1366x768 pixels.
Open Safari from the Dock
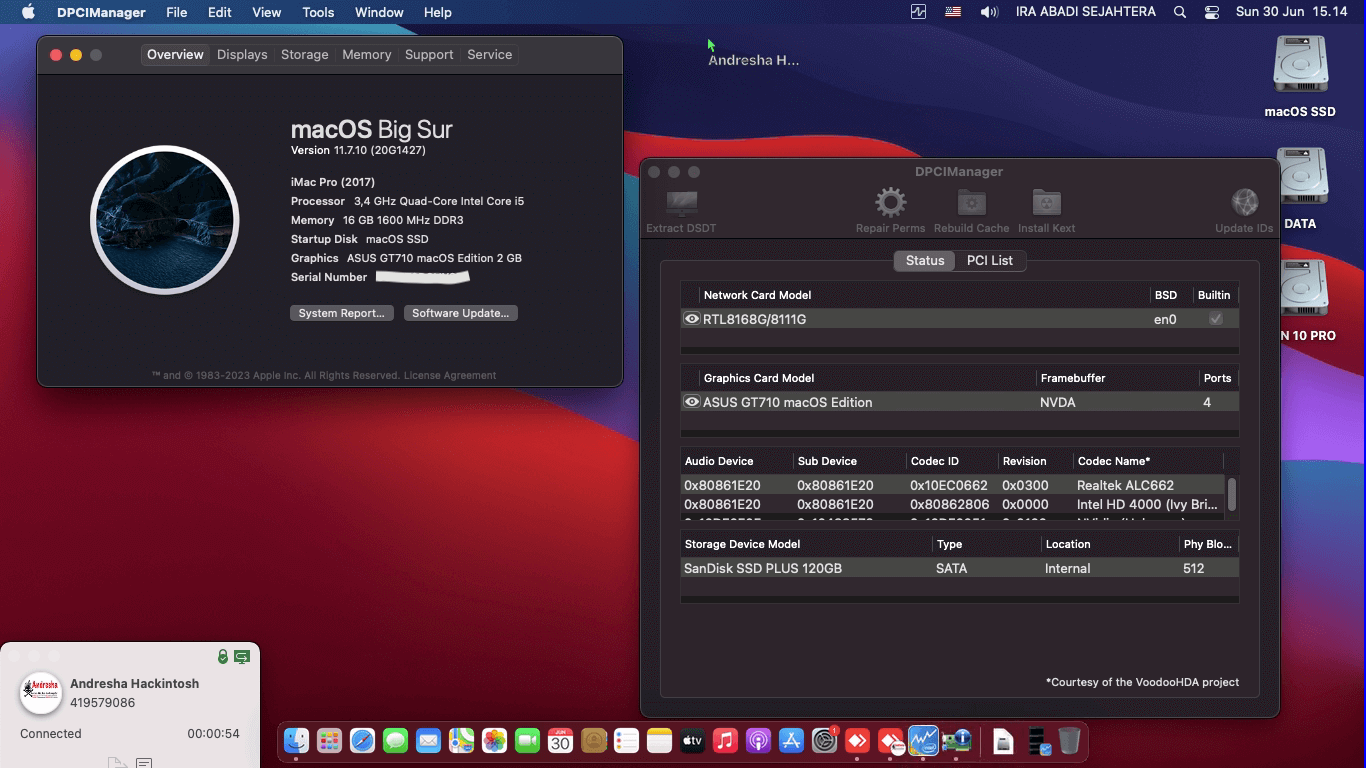click(362, 741)
